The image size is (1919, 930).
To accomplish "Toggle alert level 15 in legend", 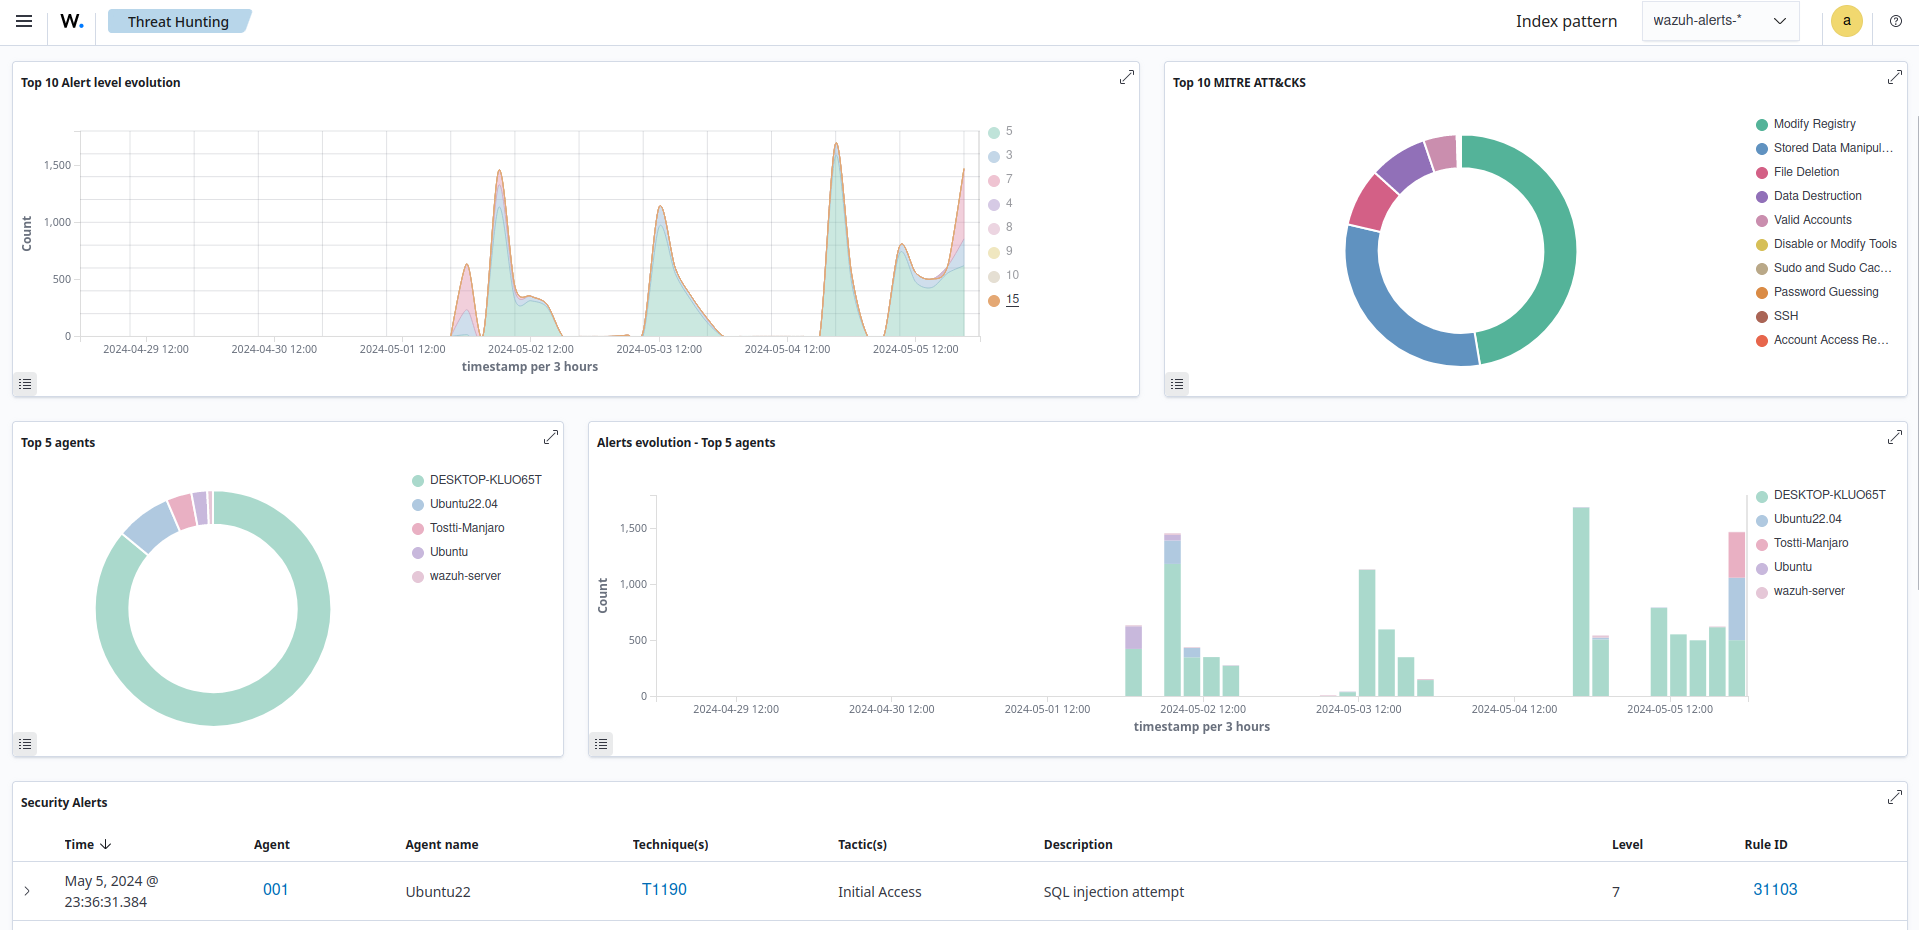I will (x=1012, y=299).
